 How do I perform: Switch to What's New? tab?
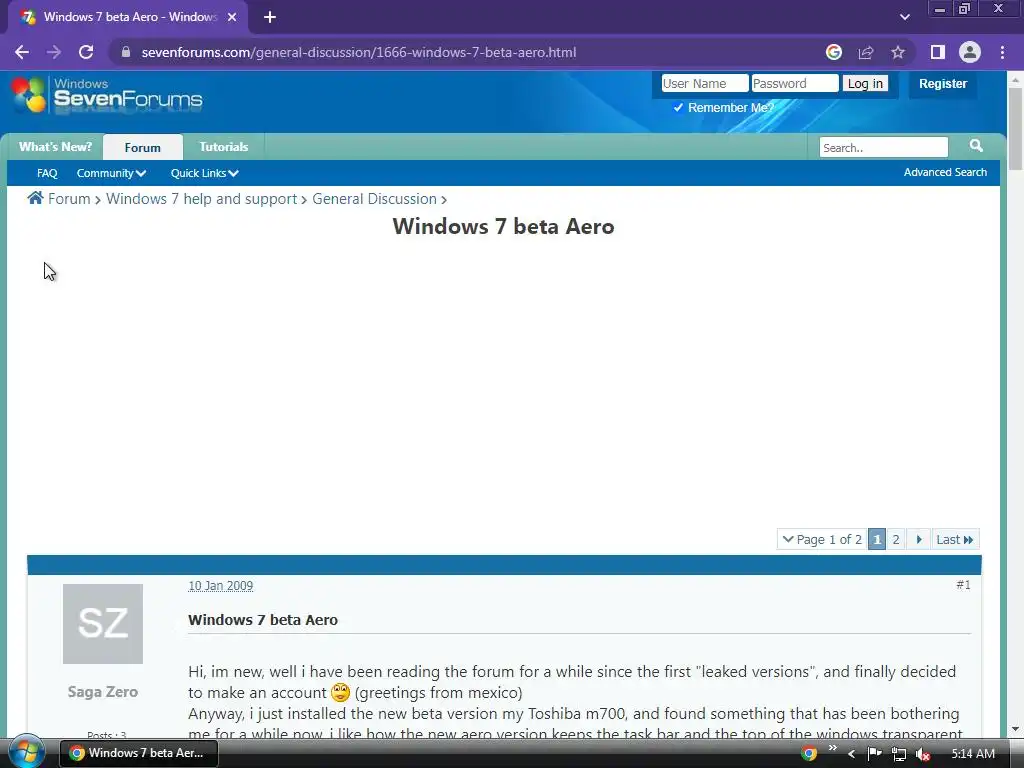pyautogui.click(x=56, y=147)
